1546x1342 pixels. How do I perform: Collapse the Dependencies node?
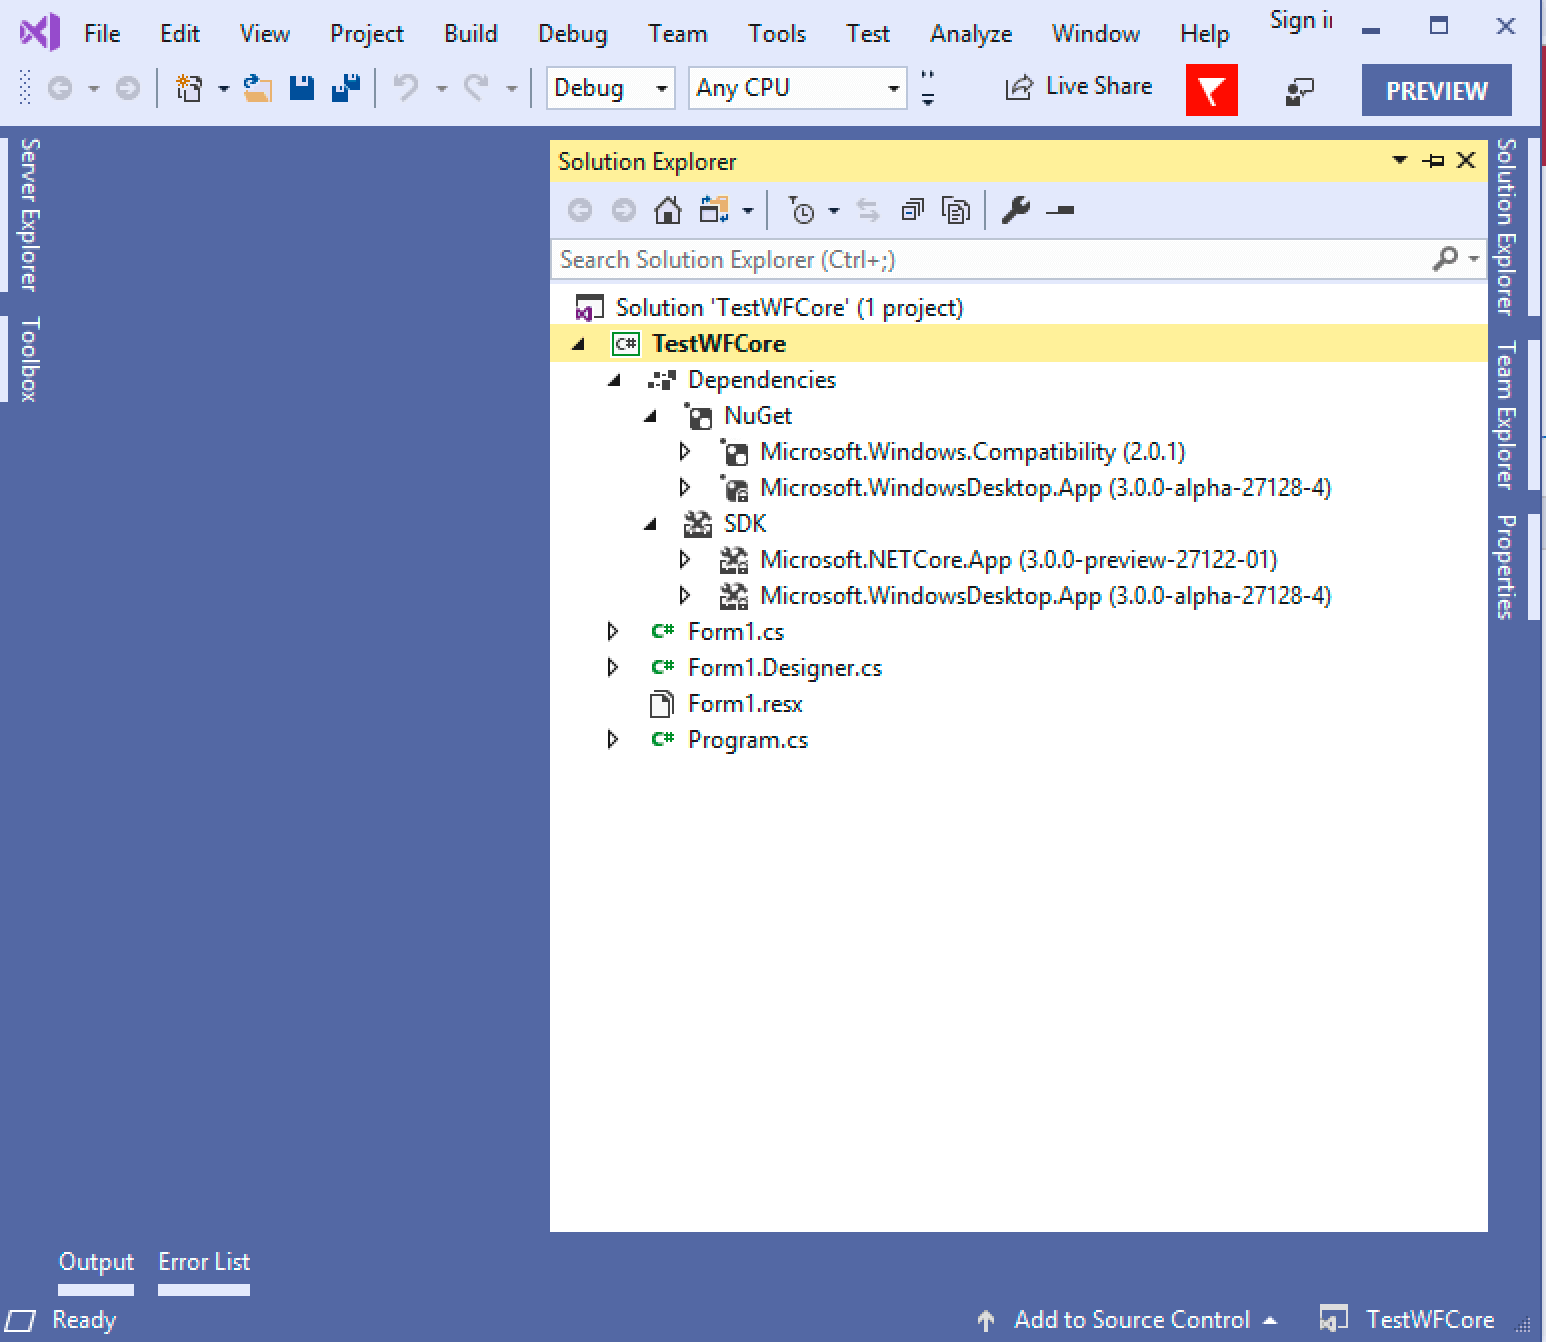pyautogui.click(x=615, y=380)
